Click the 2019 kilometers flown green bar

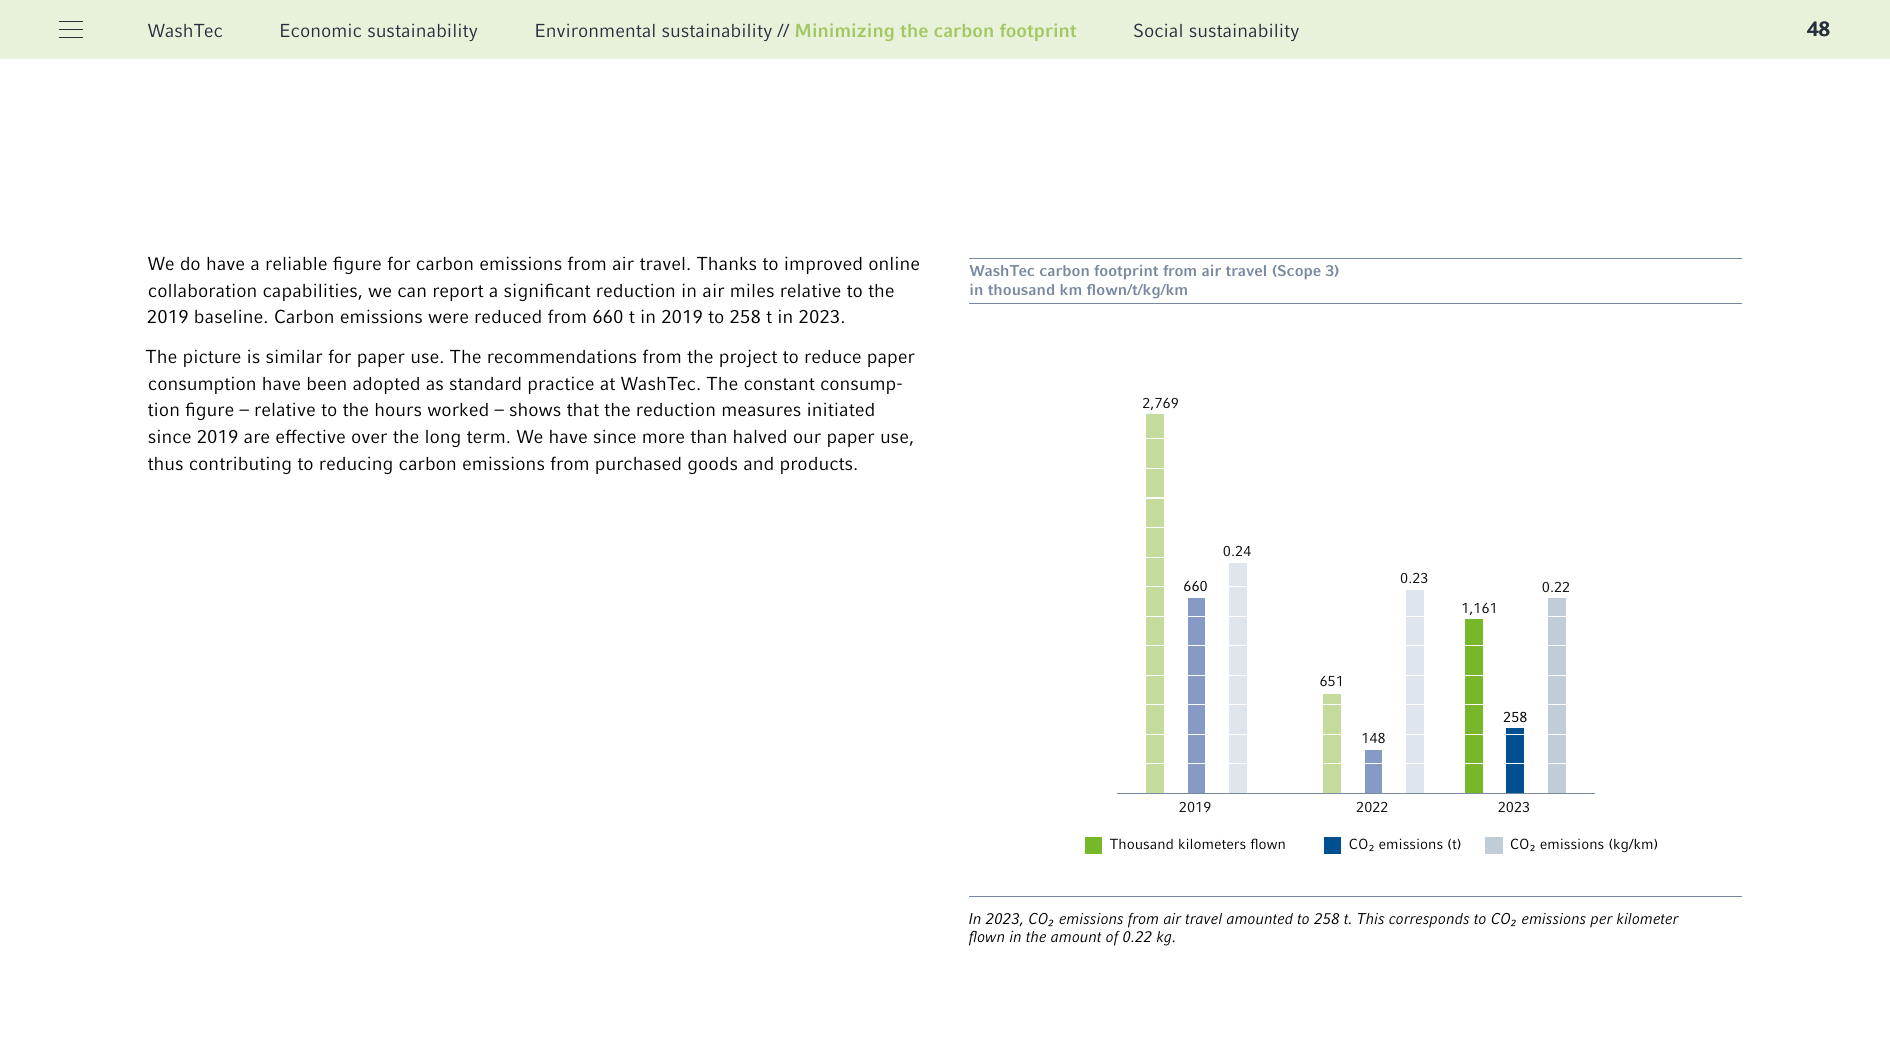[1155, 604]
